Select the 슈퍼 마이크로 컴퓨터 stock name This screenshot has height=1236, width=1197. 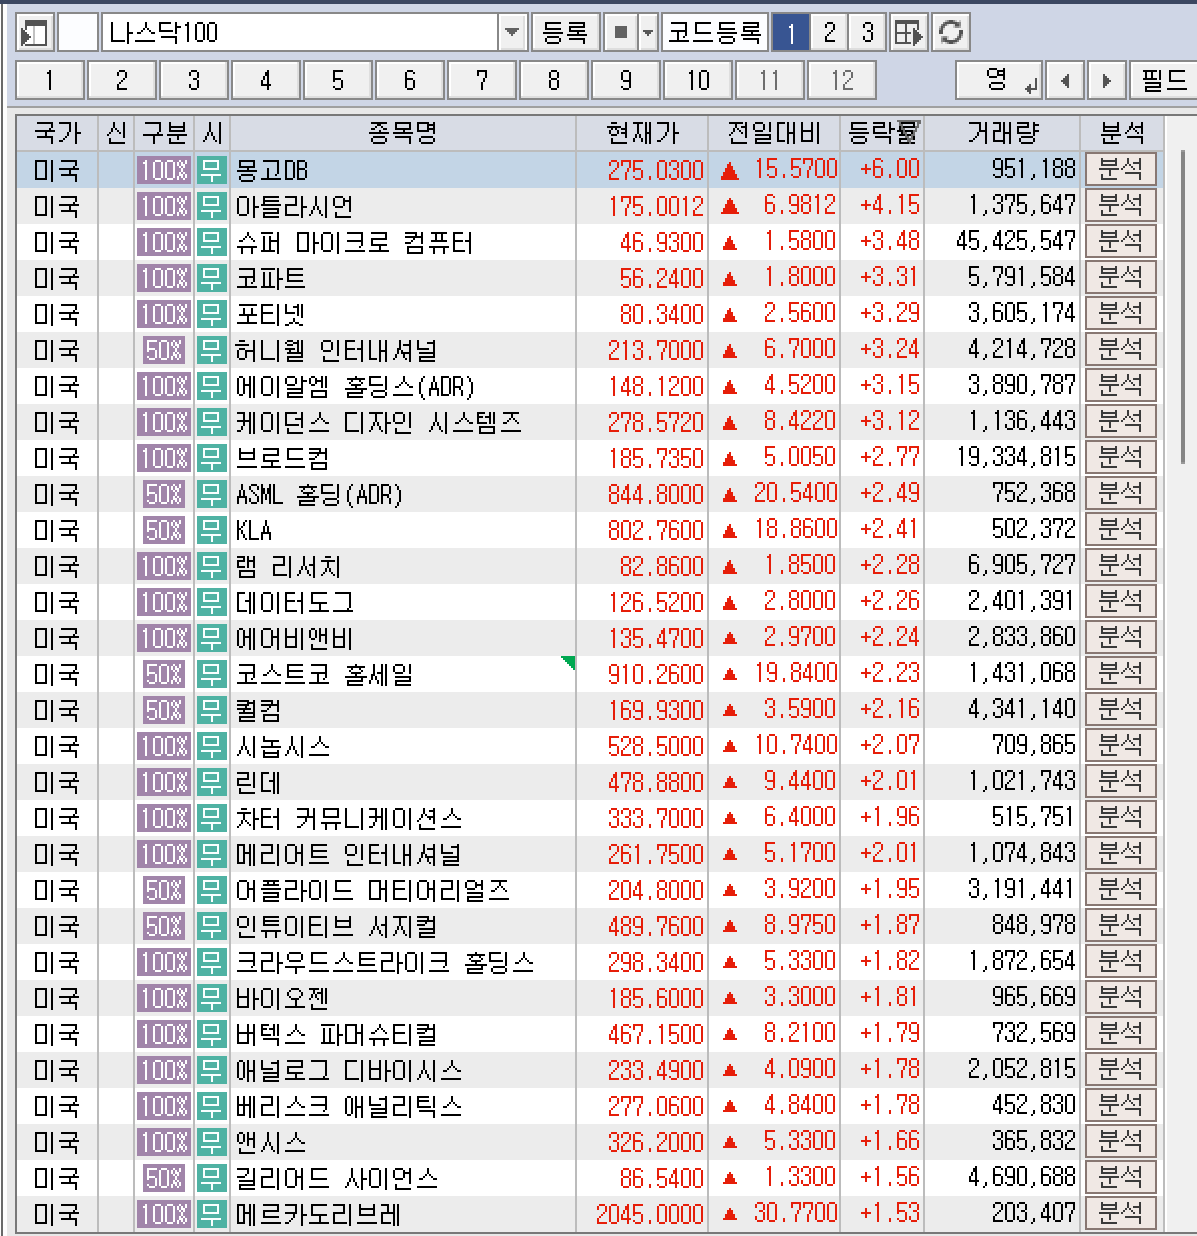tap(354, 242)
